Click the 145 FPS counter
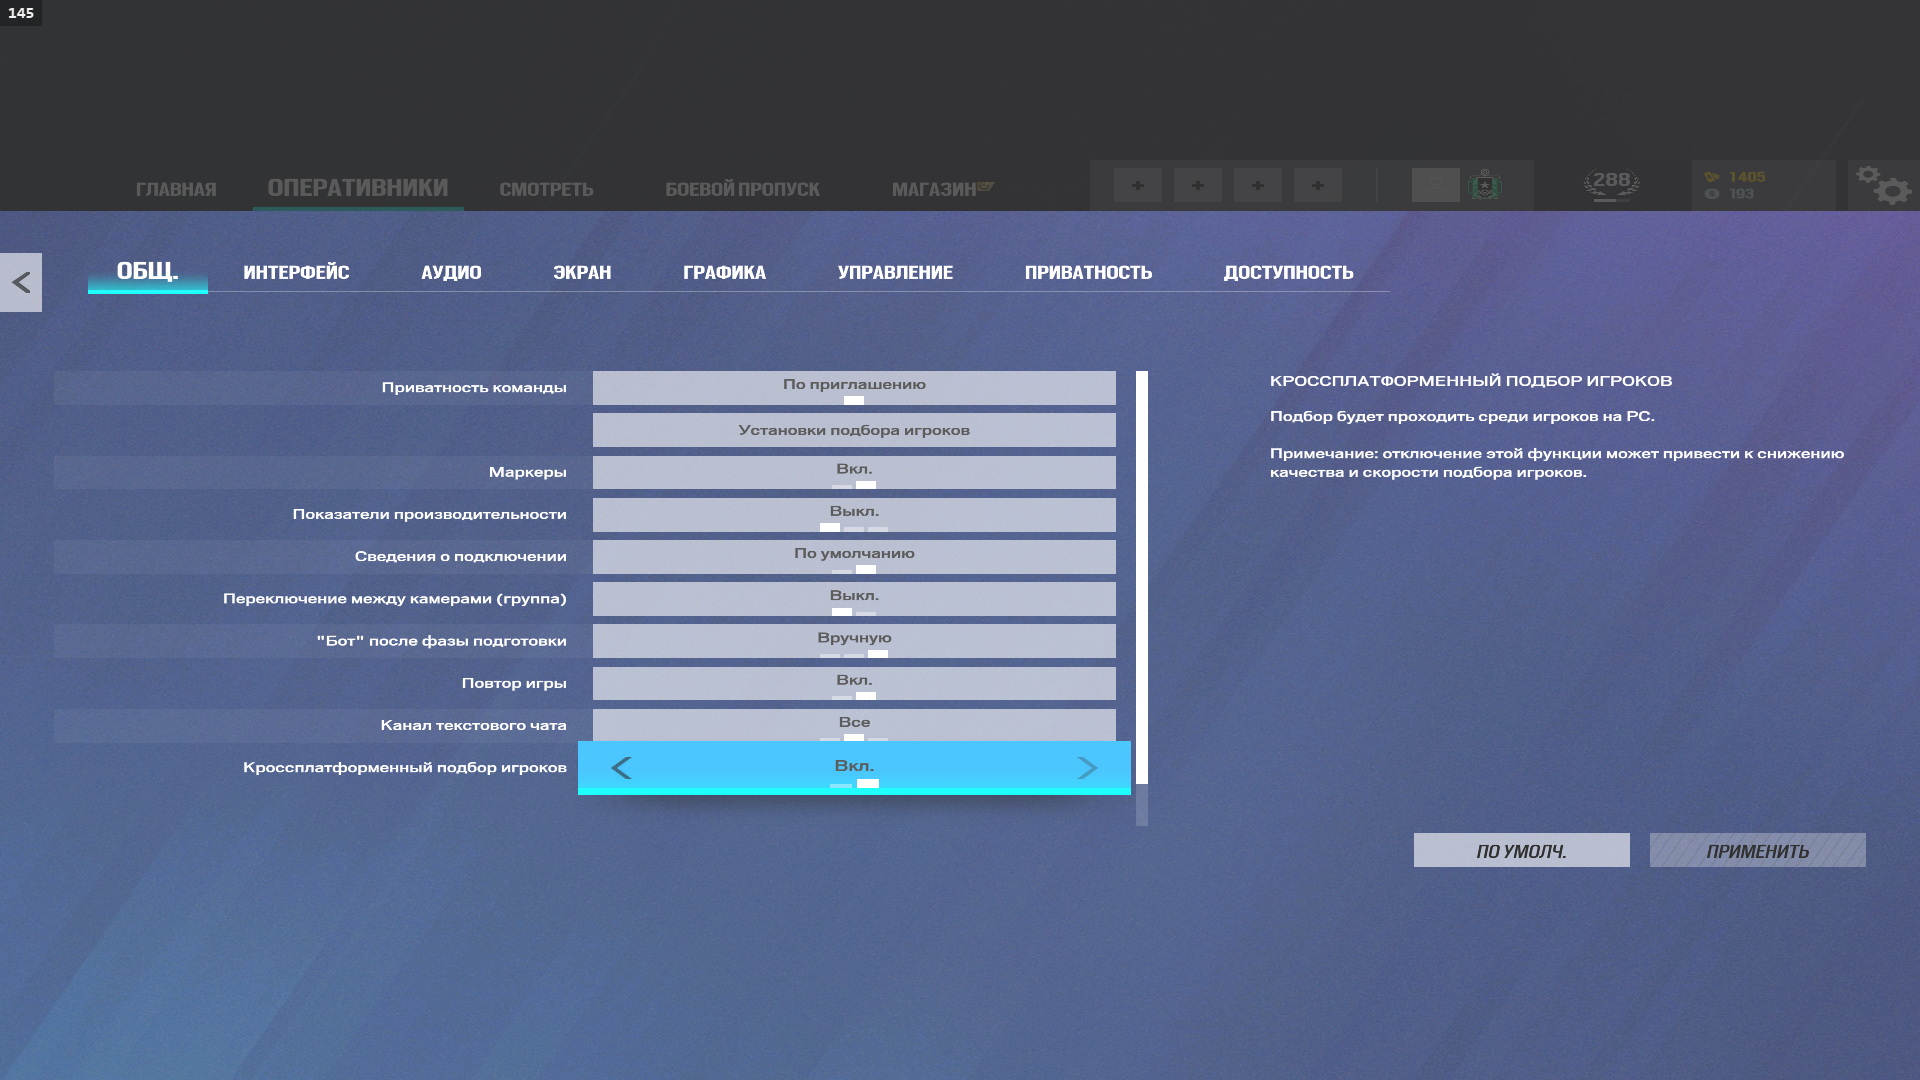The width and height of the screenshot is (1920, 1080). [21, 13]
